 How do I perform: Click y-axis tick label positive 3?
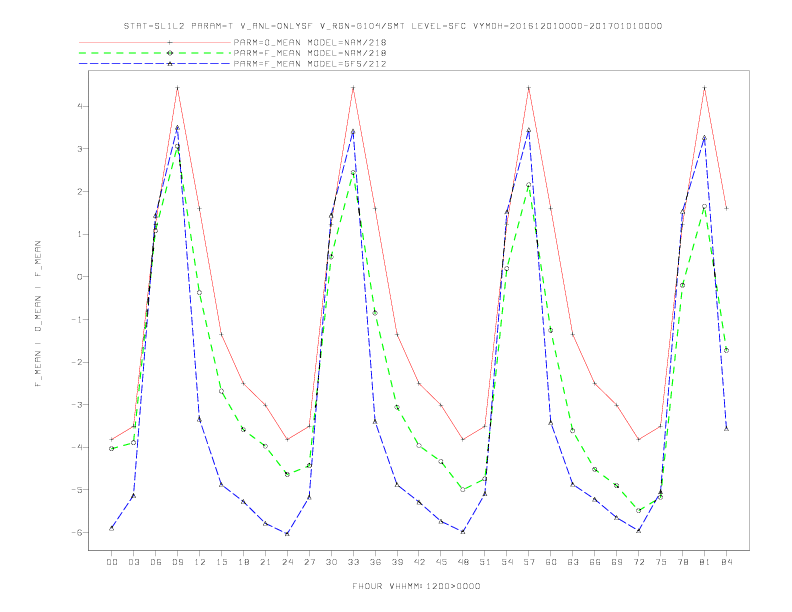(x=80, y=149)
